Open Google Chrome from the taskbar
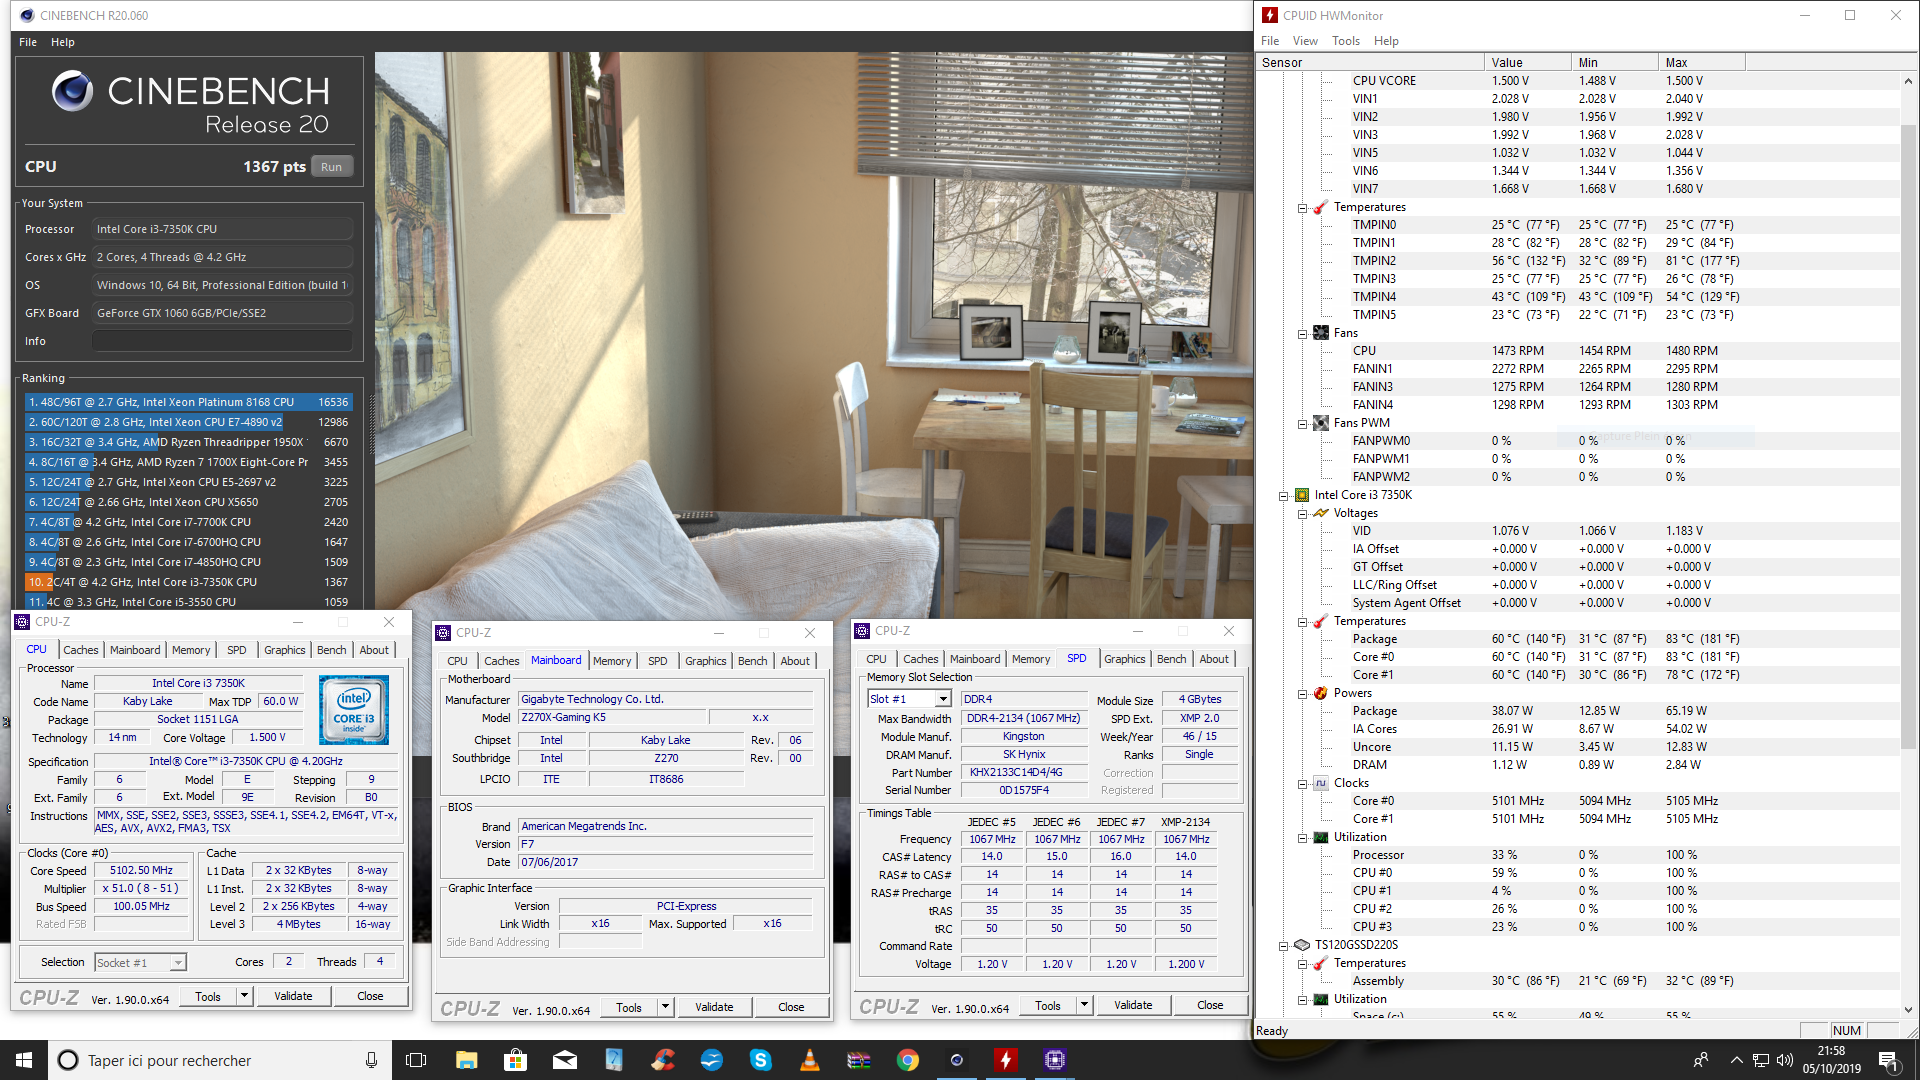This screenshot has height=1080, width=1920. 907,1060
